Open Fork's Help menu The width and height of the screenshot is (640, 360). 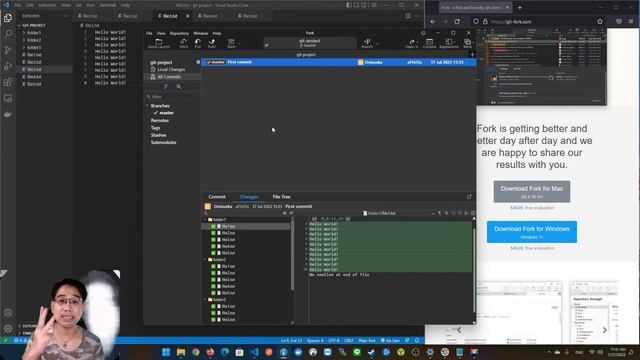pyautogui.click(x=217, y=33)
